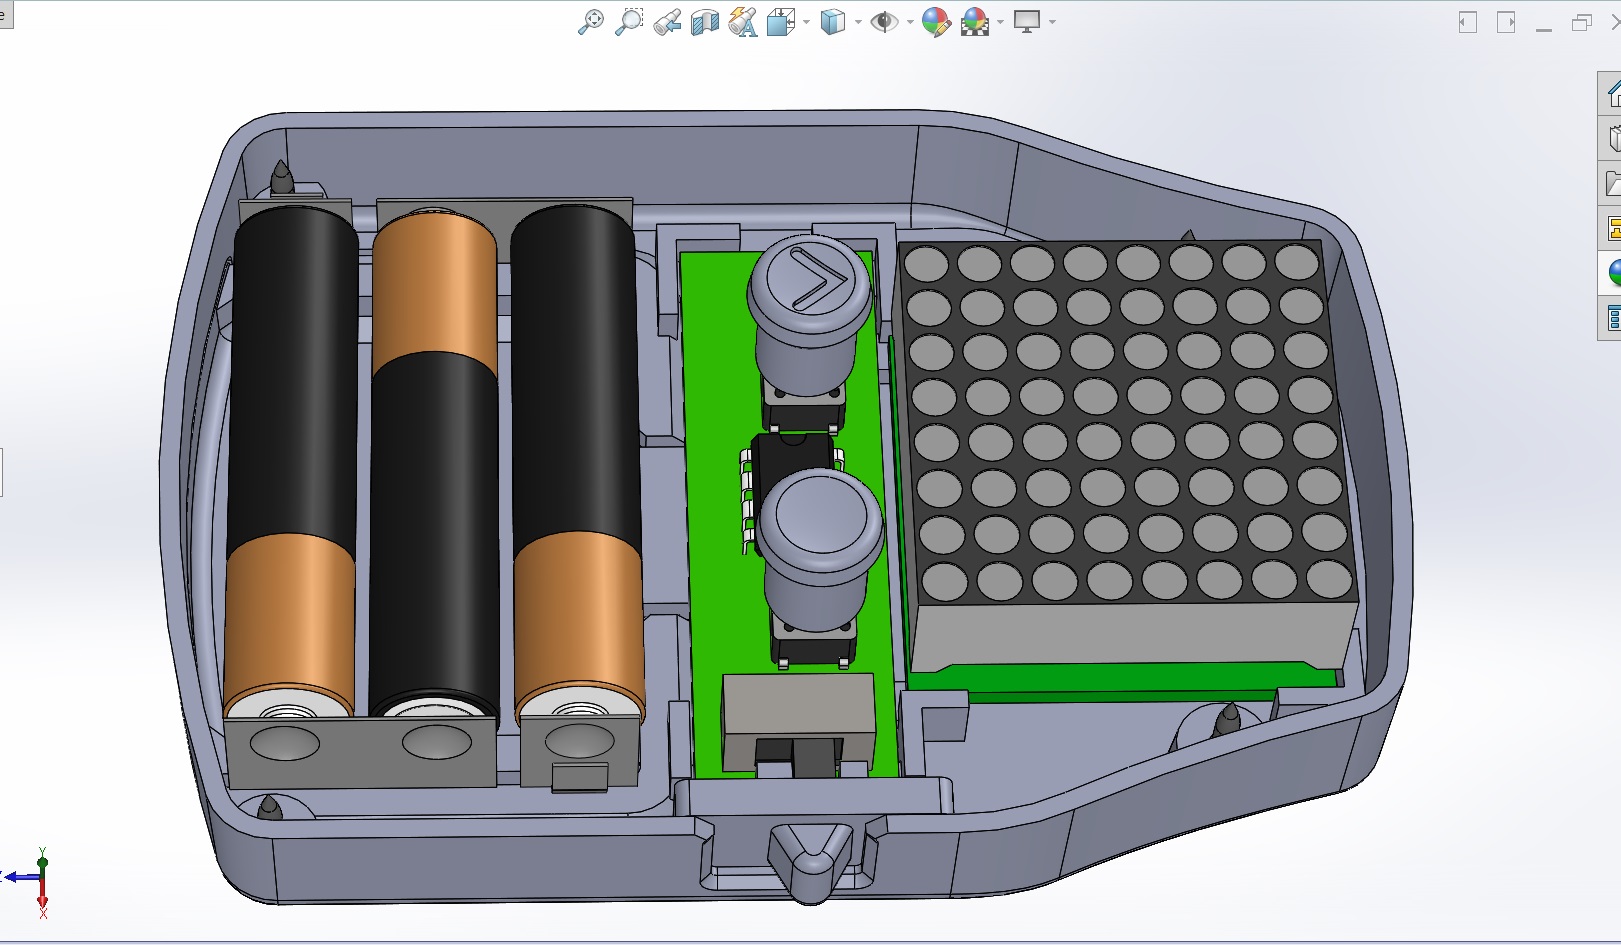This screenshot has height=945, width=1621.
Task: Expand the View Orientation dropdown arrow
Action: click(x=806, y=22)
